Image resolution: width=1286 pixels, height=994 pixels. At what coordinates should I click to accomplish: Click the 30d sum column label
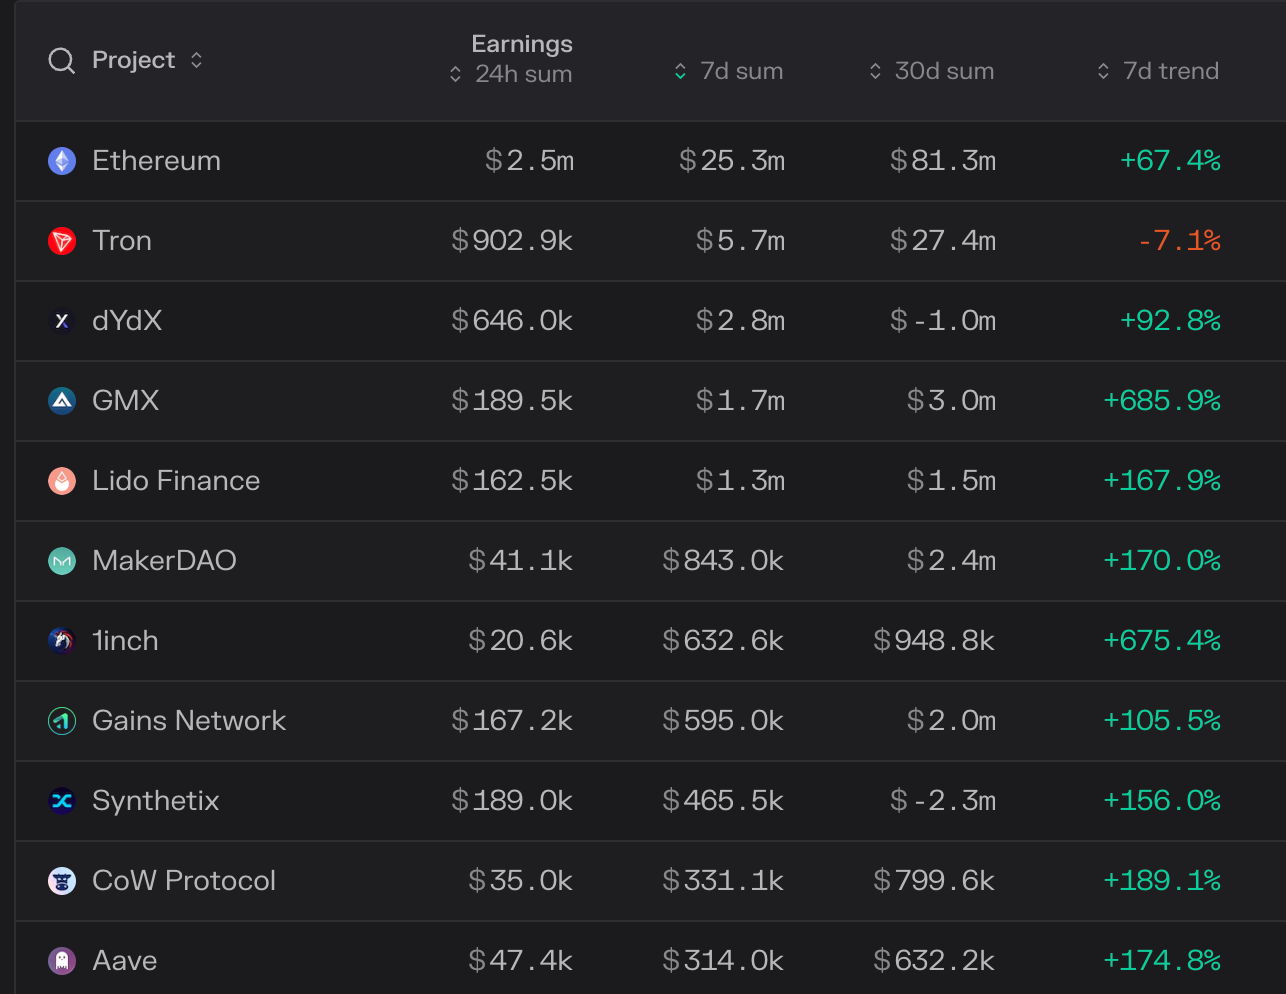click(944, 71)
